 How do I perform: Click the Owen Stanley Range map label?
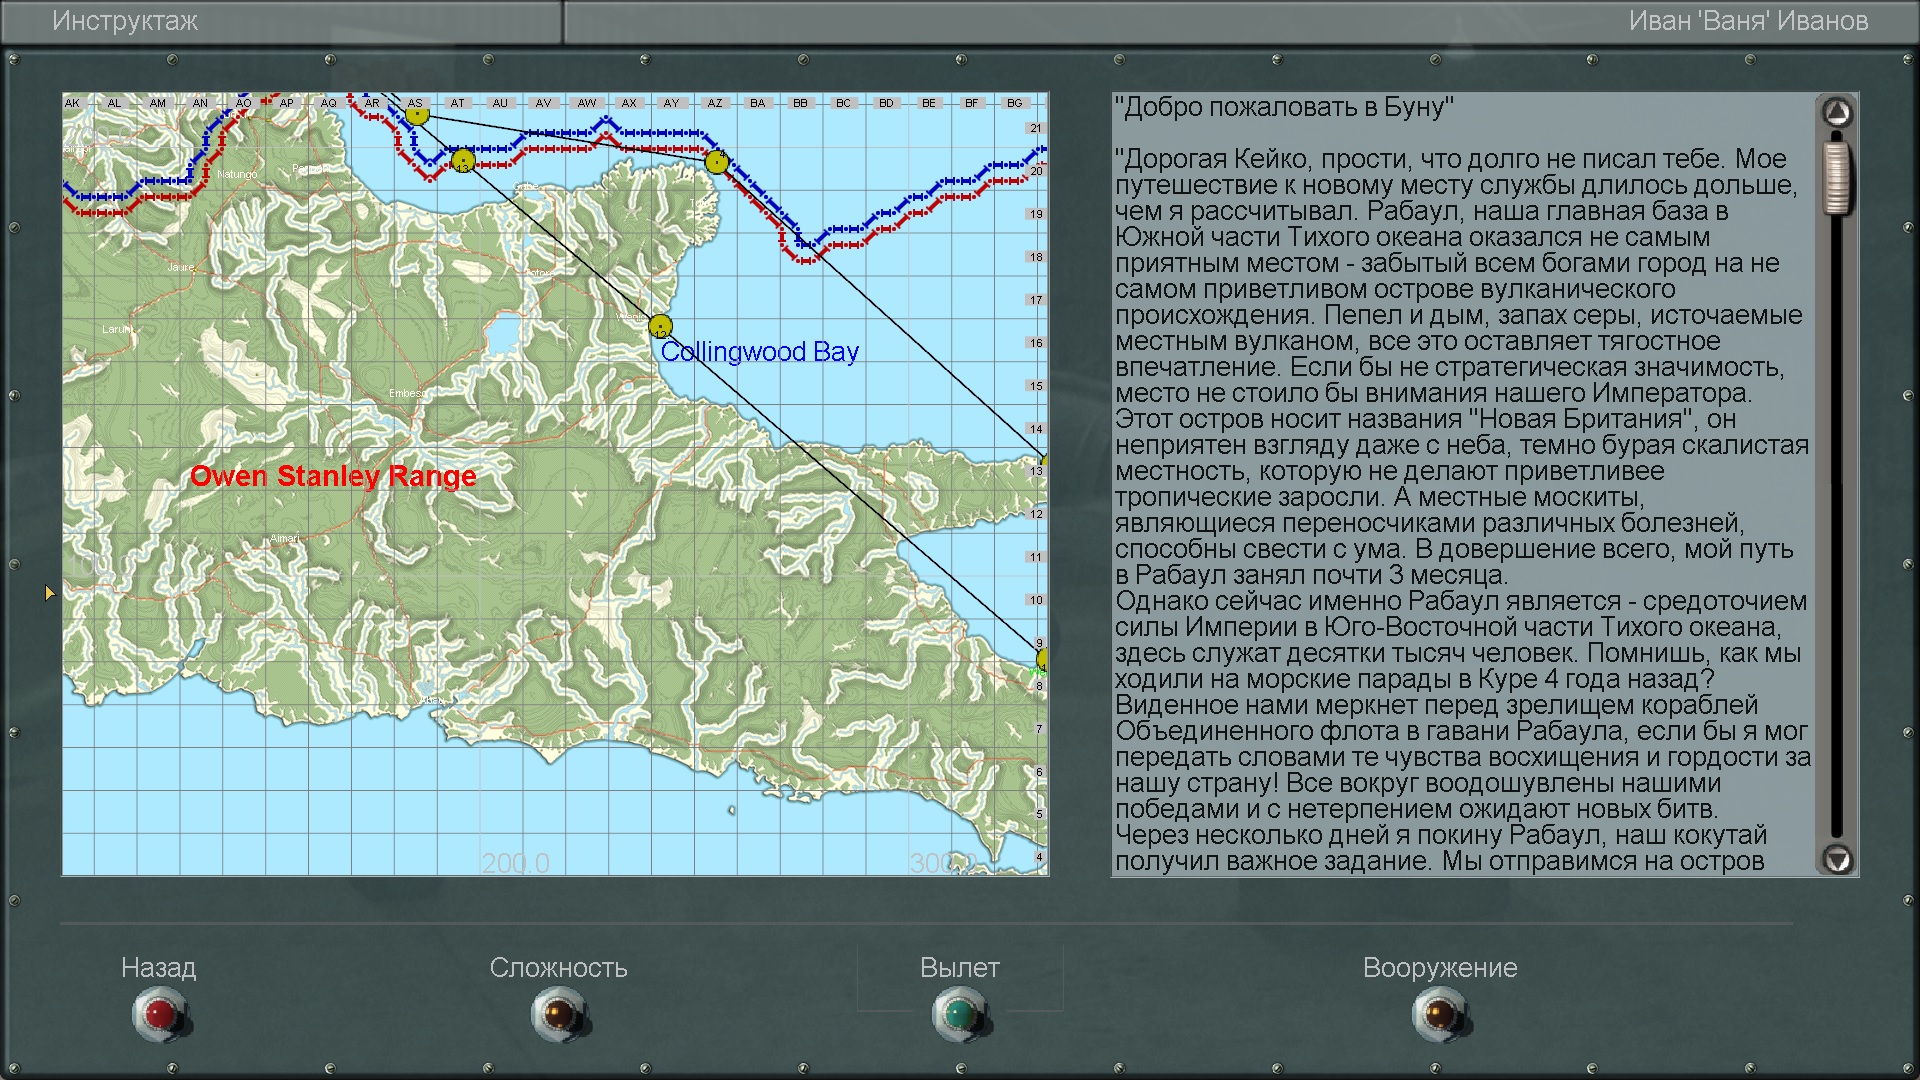333,476
